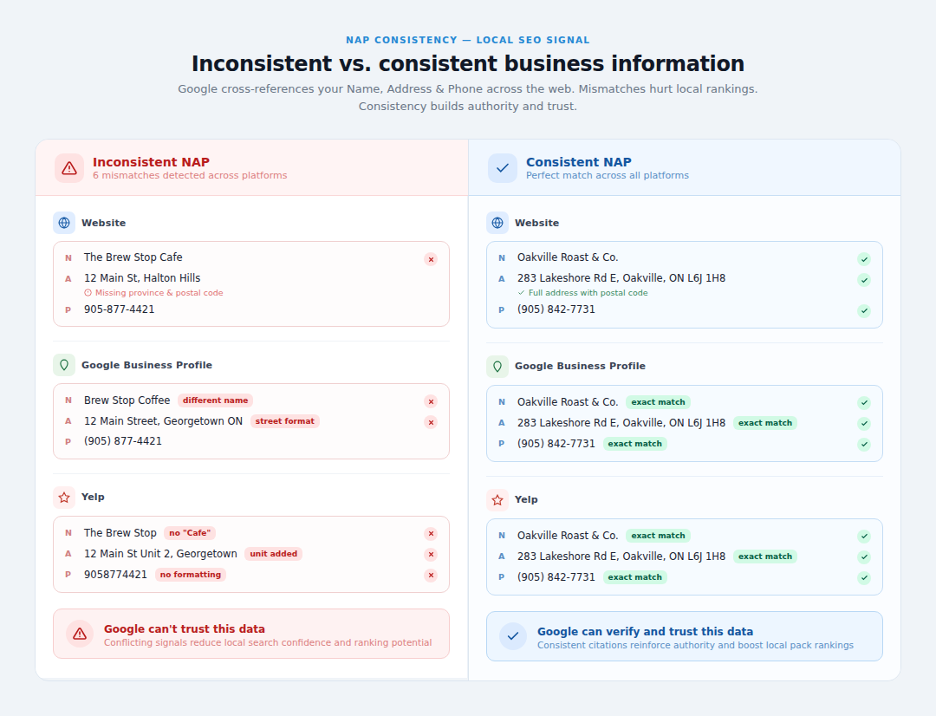
Task: Click the globe icon beside Website in the Consistent column
Action: [x=498, y=223]
